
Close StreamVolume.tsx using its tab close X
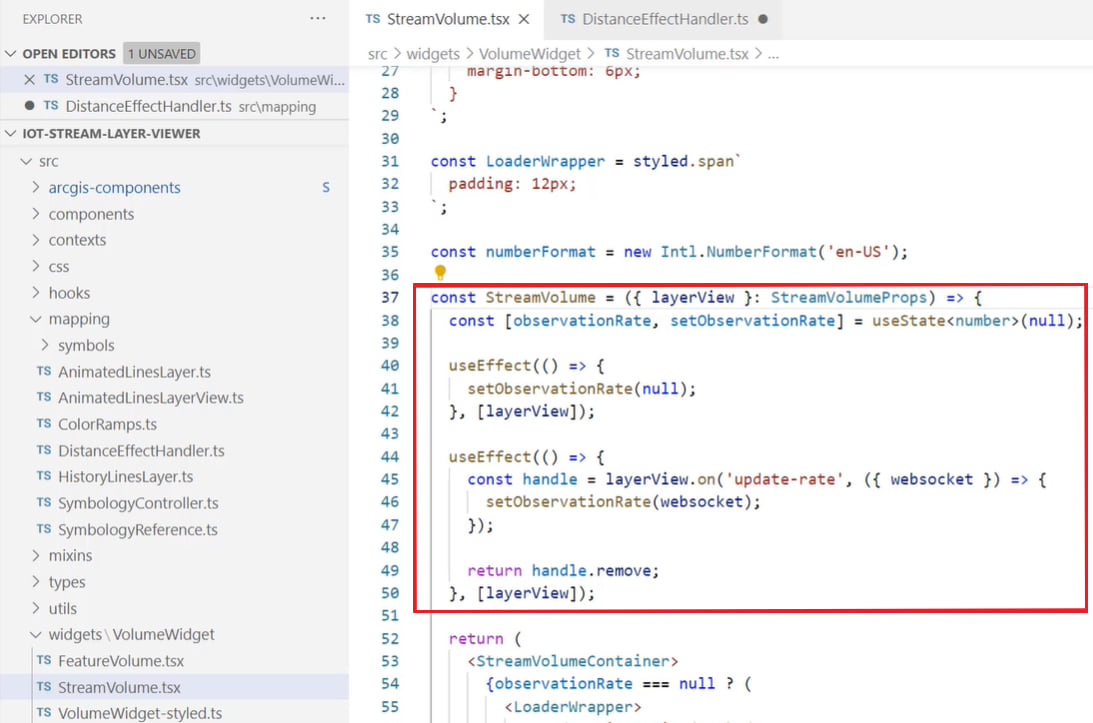tap(526, 18)
